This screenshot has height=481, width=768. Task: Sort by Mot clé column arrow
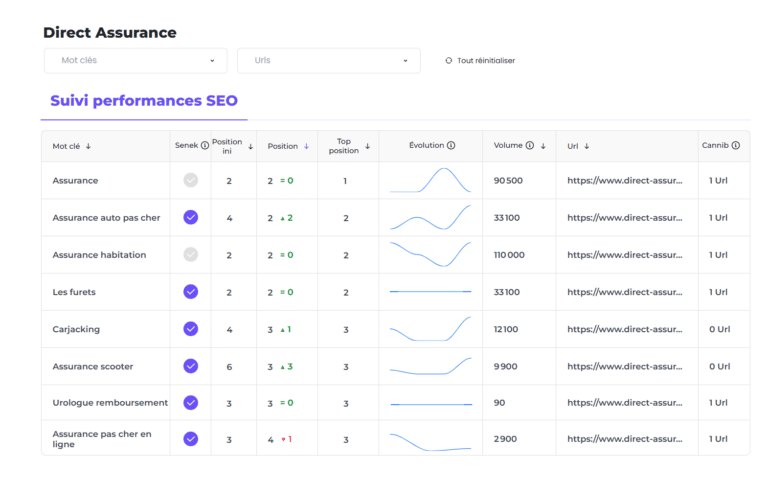tap(88, 146)
